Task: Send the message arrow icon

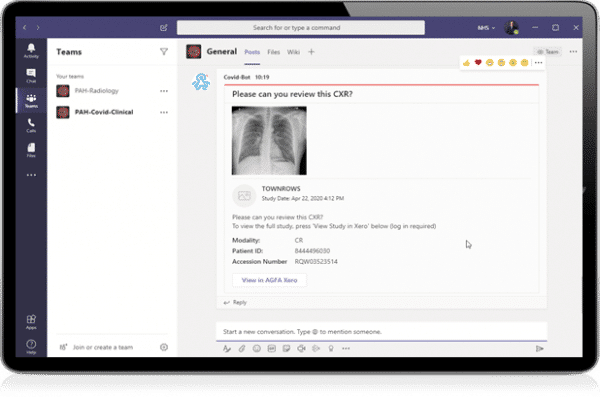Action: 540,348
